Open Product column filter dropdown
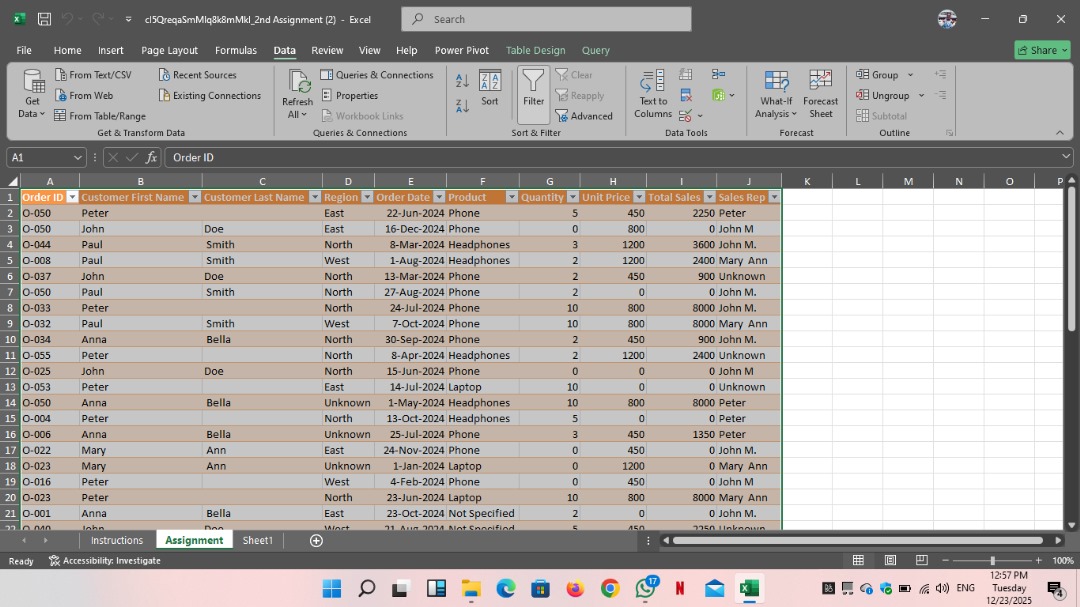The height and width of the screenshot is (607, 1080). [x=512, y=197]
